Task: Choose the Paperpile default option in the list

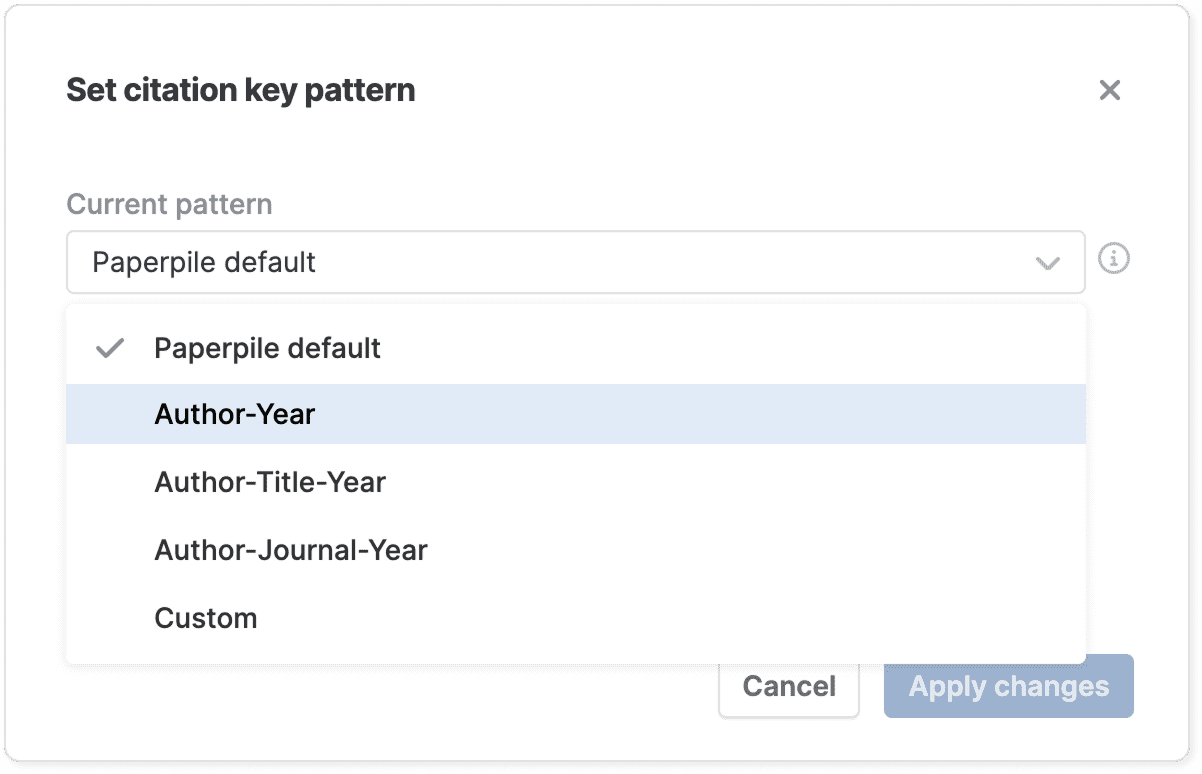Action: coord(267,348)
